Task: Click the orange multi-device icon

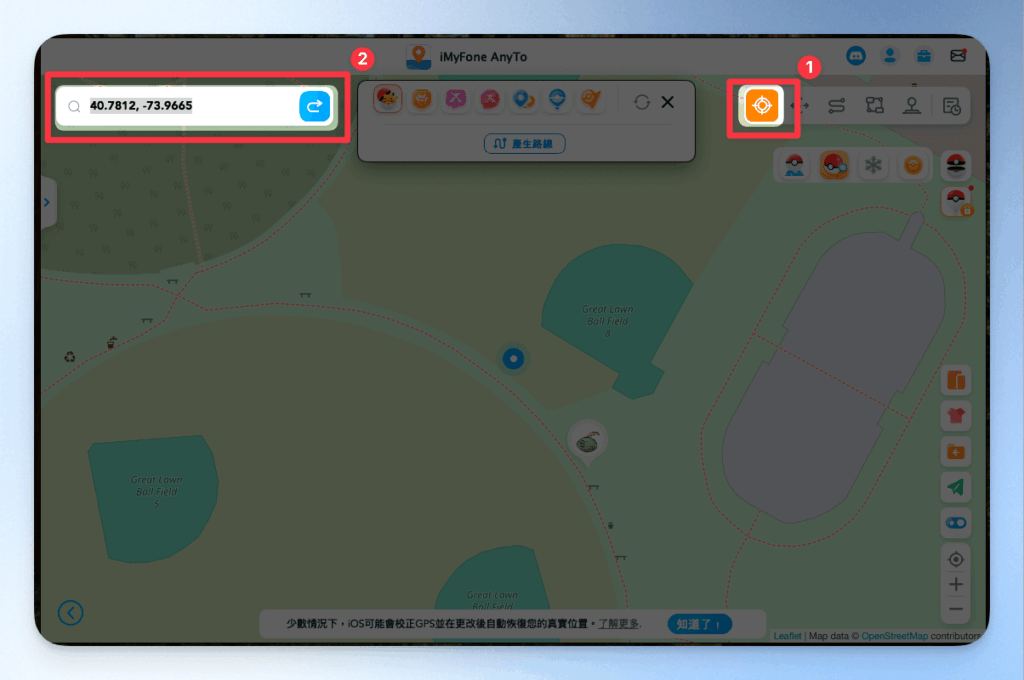Action: 956,380
